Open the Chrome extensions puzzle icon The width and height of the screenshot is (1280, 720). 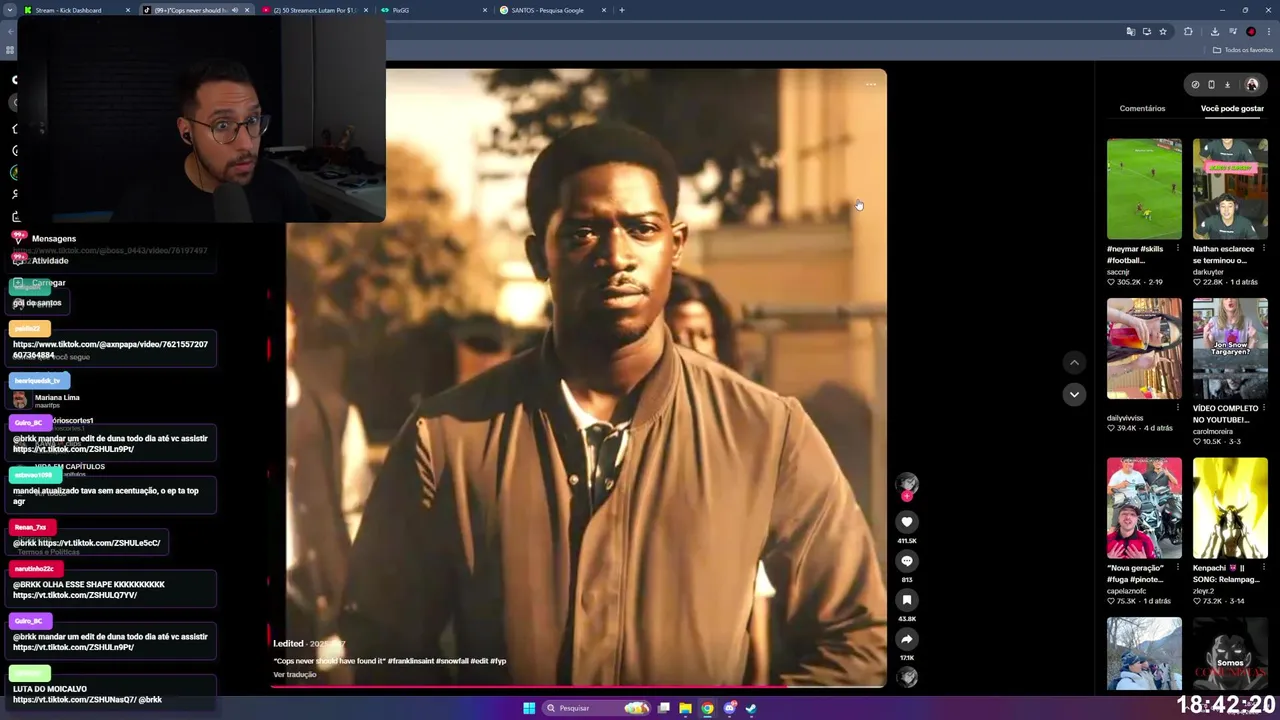(x=1188, y=32)
